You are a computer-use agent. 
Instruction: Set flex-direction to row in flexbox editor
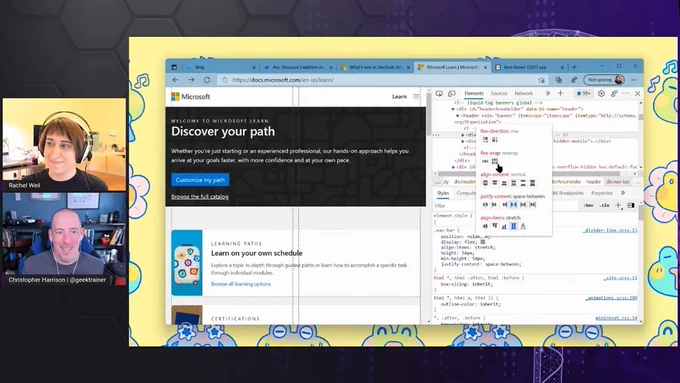click(485, 139)
